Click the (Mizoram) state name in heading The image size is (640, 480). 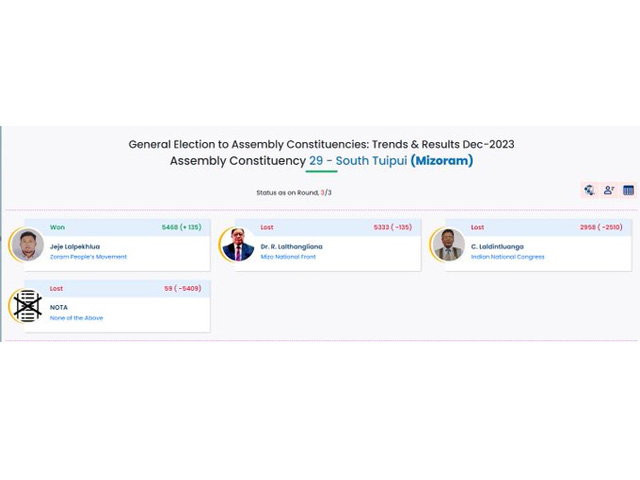coord(442,161)
